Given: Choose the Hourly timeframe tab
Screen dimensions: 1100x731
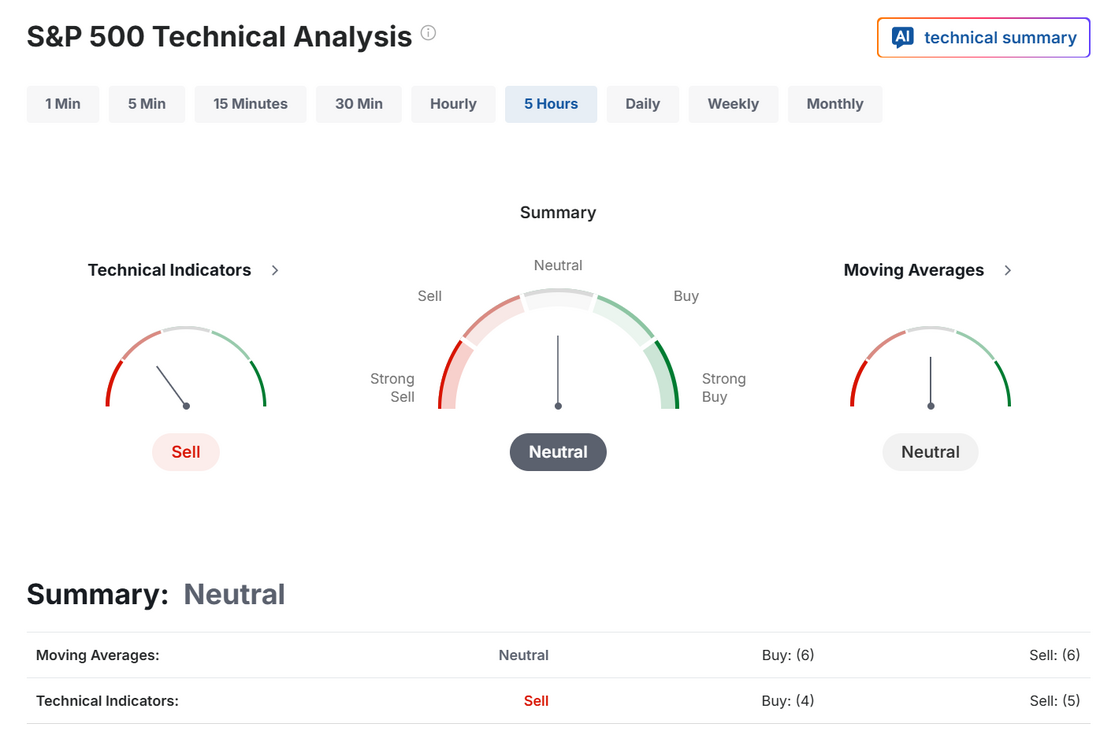Looking at the screenshot, I should click(453, 104).
